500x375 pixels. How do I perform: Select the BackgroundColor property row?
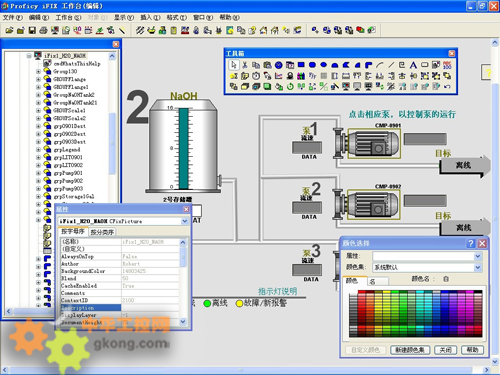click(120, 271)
